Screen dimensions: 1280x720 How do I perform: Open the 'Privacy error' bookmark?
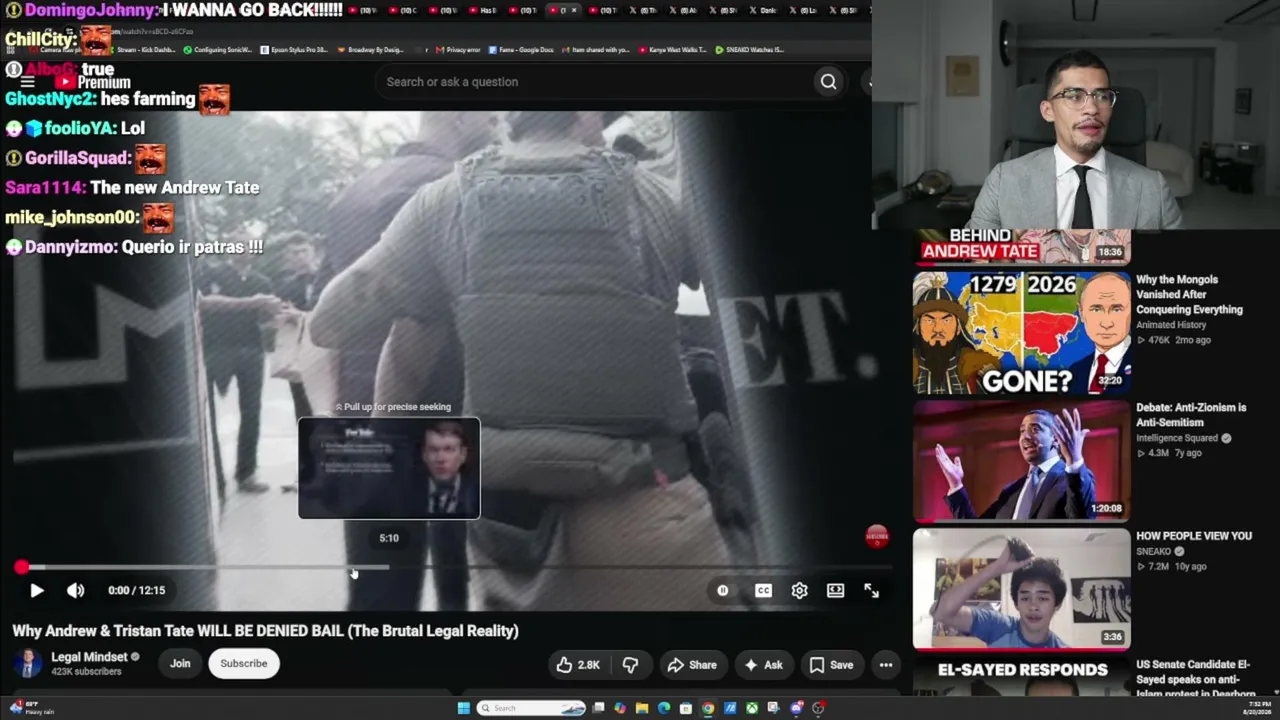pyautogui.click(x=459, y=49)
